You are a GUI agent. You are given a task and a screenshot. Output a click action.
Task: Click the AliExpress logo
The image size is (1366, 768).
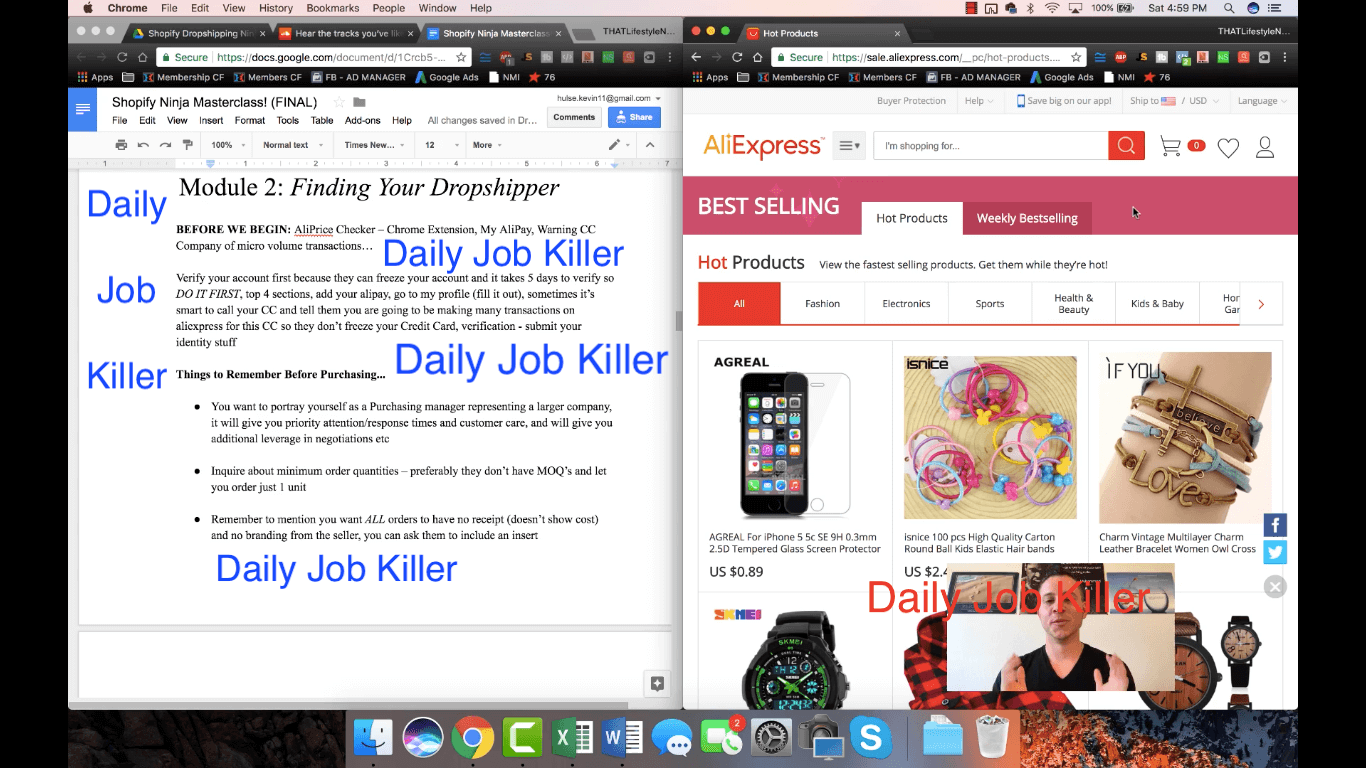[x=763, y=146]
